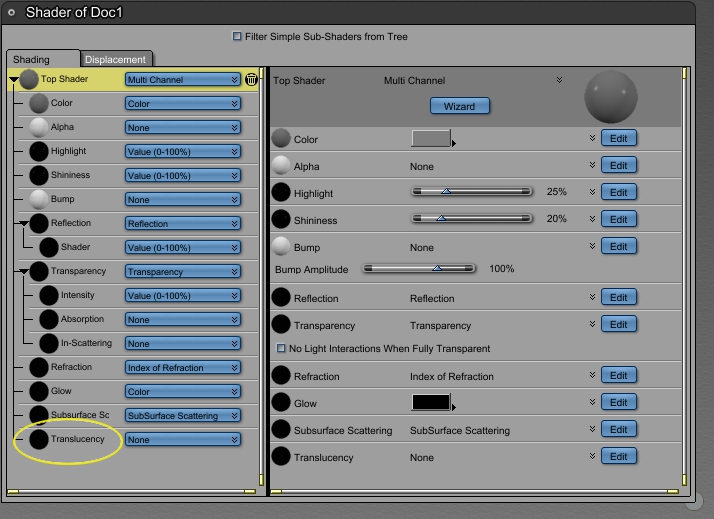This screenshot has width=714, height=519.
Task: Click Highlight sphere icon in right panel
Action: 281,192
